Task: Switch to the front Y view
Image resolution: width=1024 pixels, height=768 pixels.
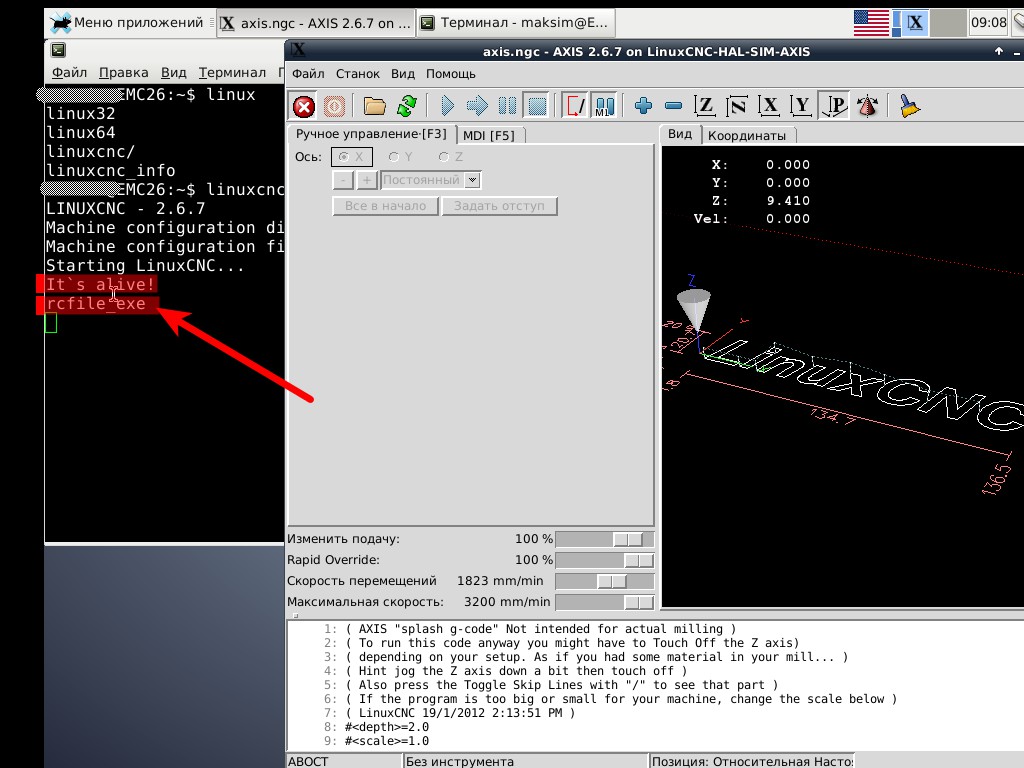Action: (801, 106)
